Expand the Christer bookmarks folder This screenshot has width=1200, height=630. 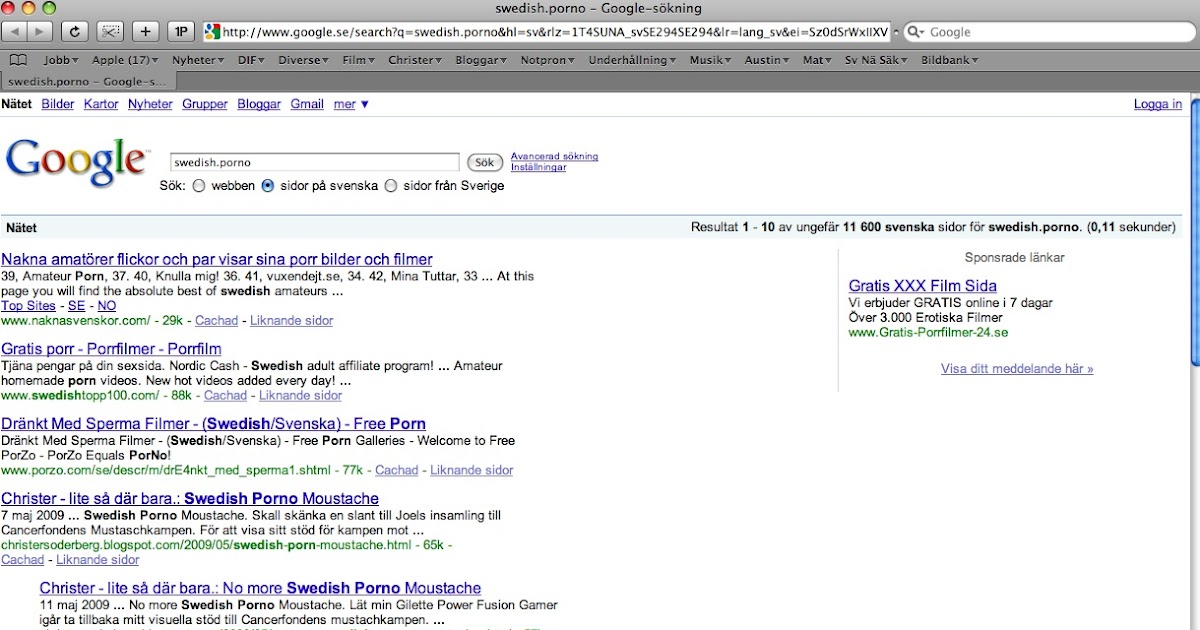point(416,60)
